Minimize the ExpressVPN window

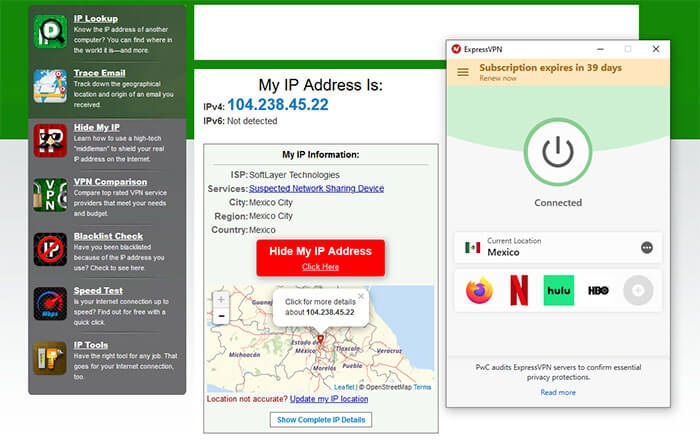(x=600, y=49)
